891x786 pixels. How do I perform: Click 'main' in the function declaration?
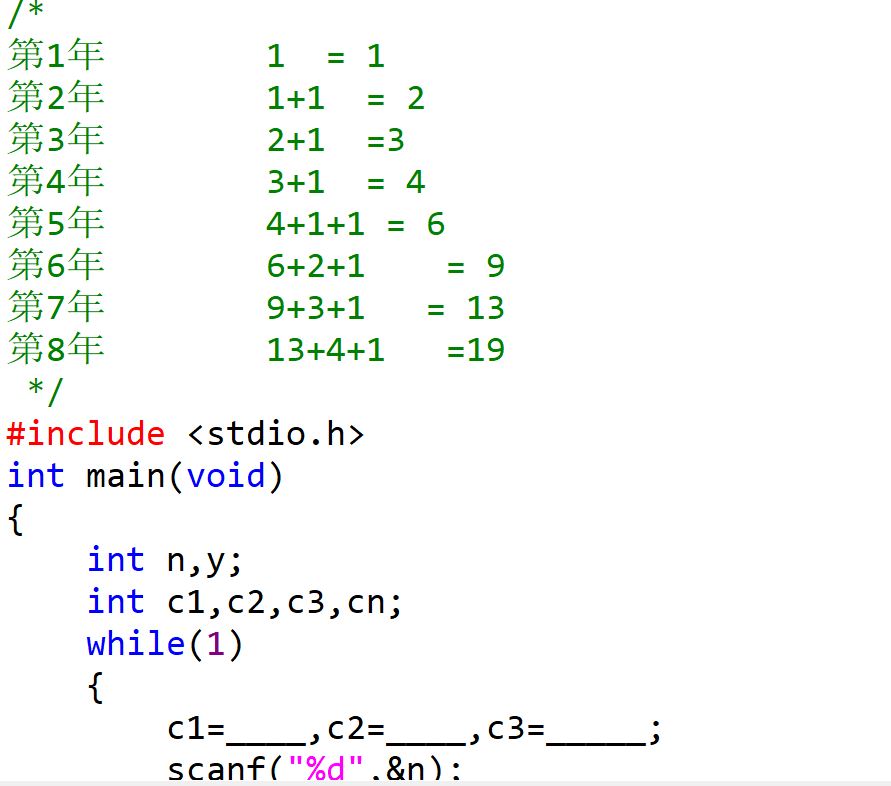pos(126,476)
